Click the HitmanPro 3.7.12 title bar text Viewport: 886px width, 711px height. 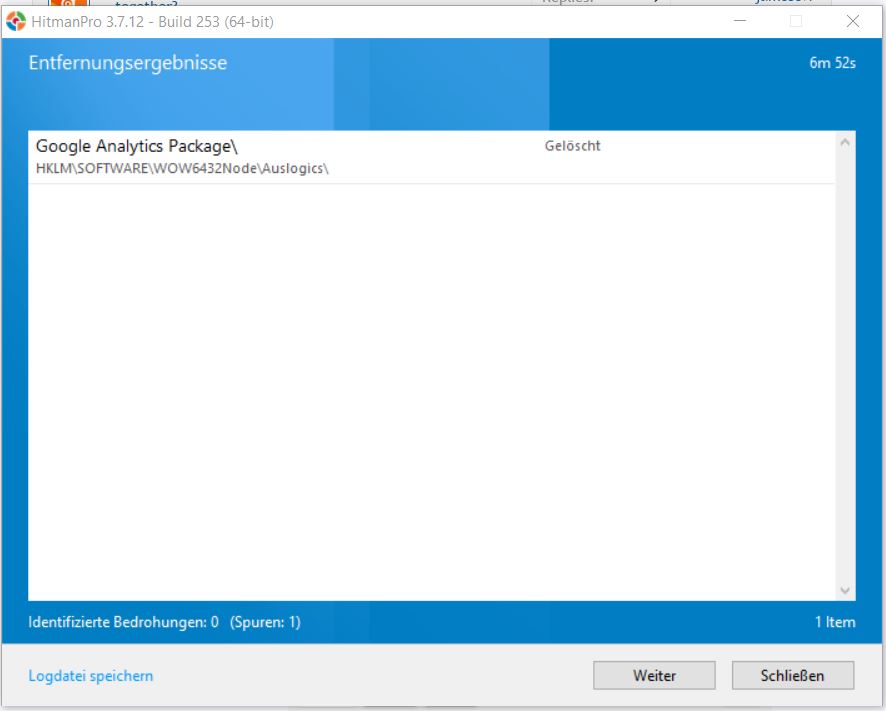153,22
